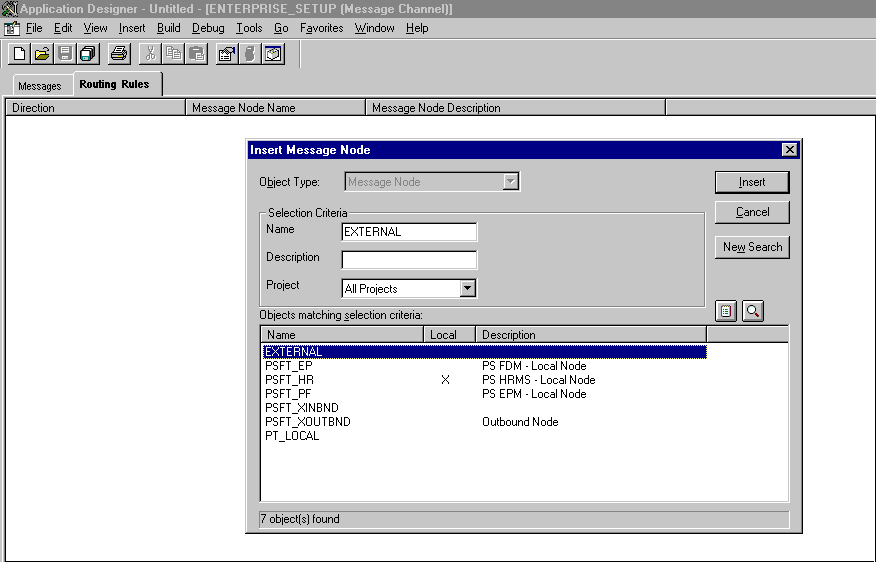Click the Open folder toolbar icon
This screenshot has height=562, width=876.
click(41, 53)
